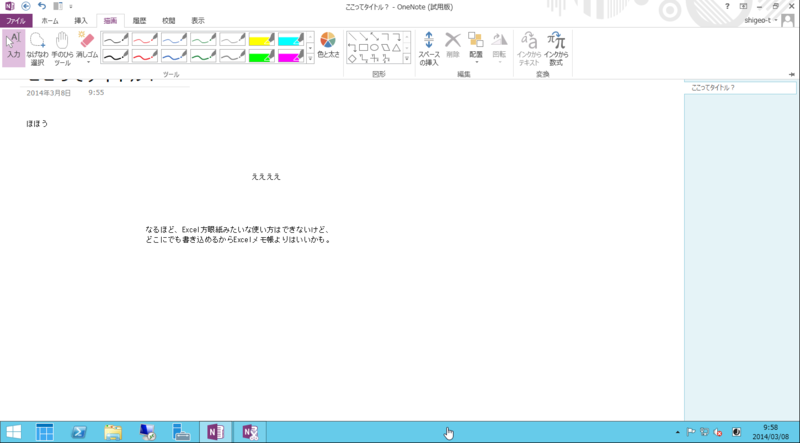800x443 pixels.
Task: Select the thin blue pen
Action: [x=174, y=39]
